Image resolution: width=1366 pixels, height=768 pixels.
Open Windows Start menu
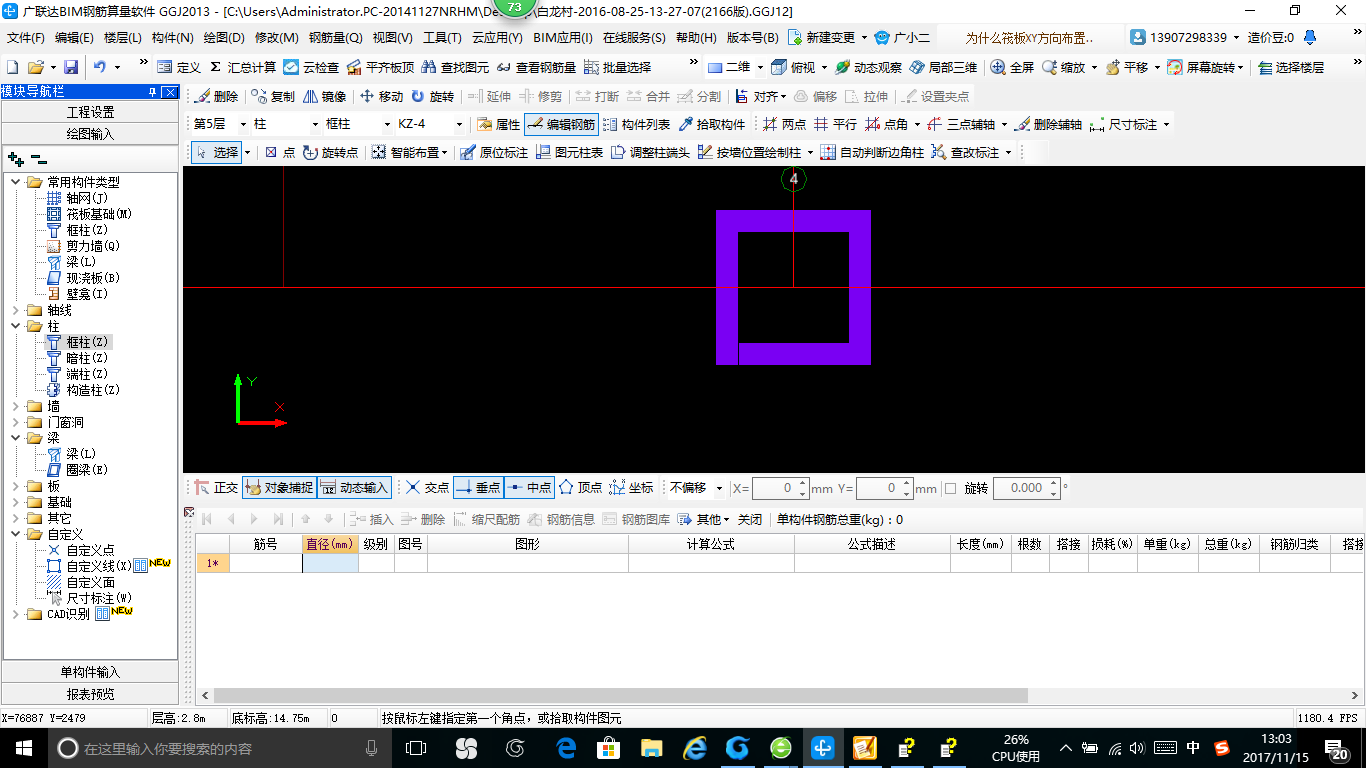click(x=24, y=748)
